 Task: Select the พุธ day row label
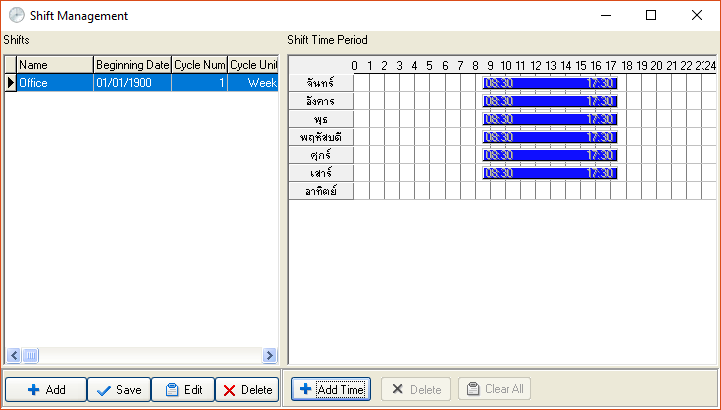point(321,119)
